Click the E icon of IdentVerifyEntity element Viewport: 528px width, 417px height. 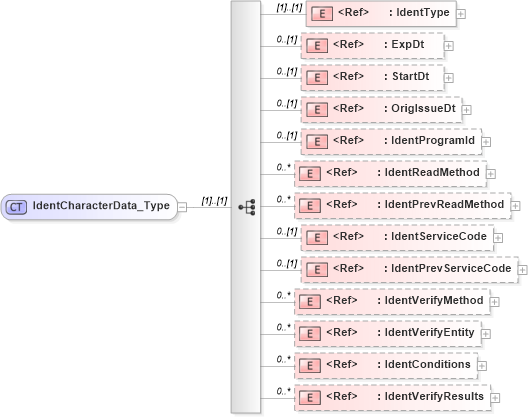tap(310, 334)
